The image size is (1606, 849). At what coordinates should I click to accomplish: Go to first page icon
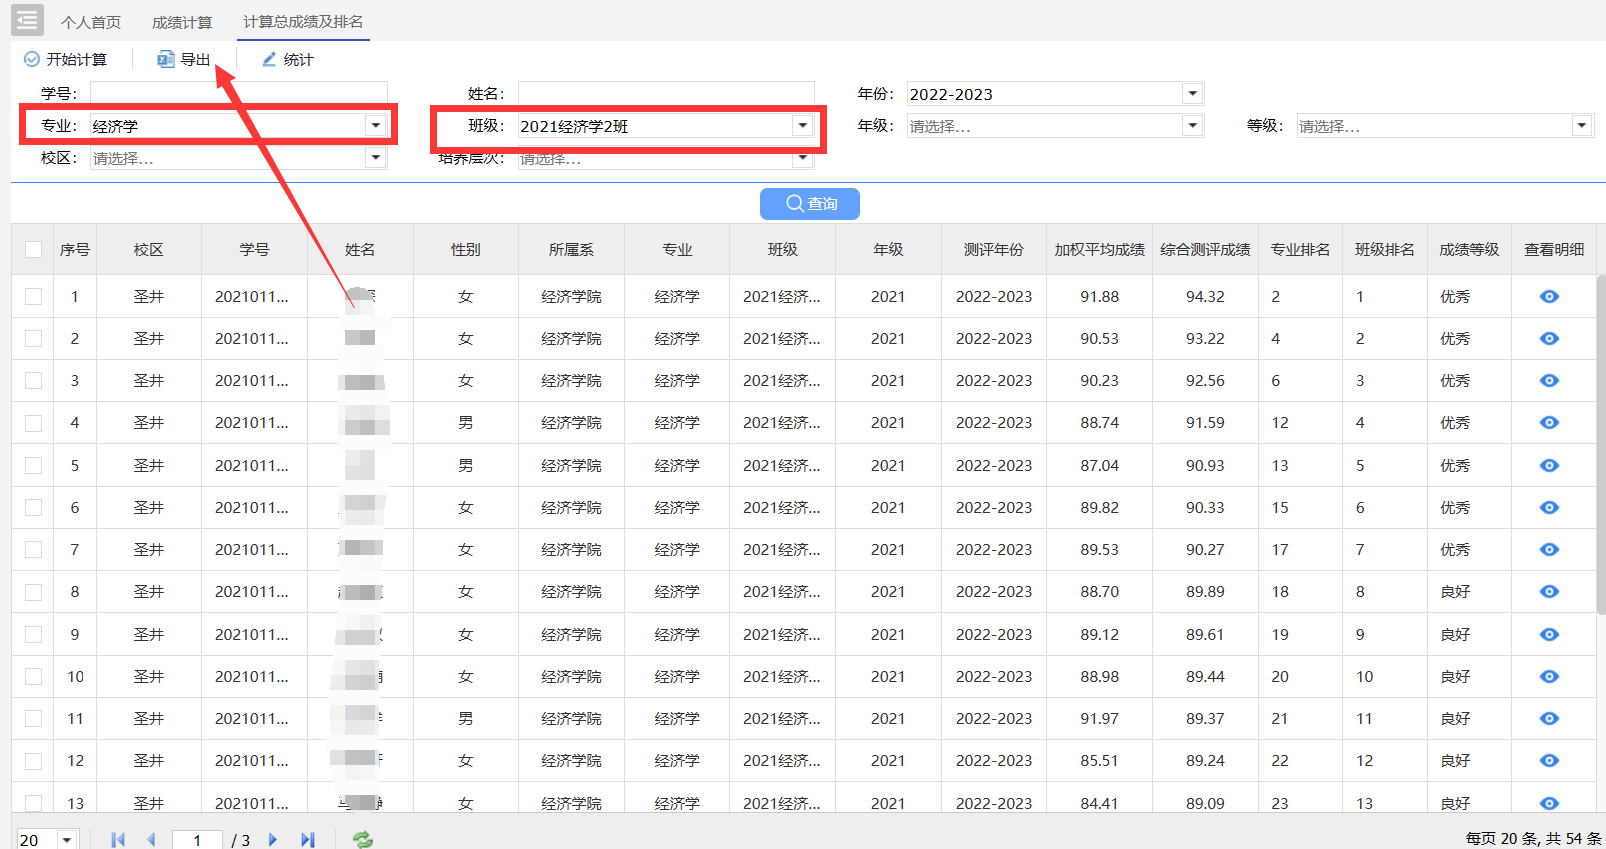(x=118, y=840)
